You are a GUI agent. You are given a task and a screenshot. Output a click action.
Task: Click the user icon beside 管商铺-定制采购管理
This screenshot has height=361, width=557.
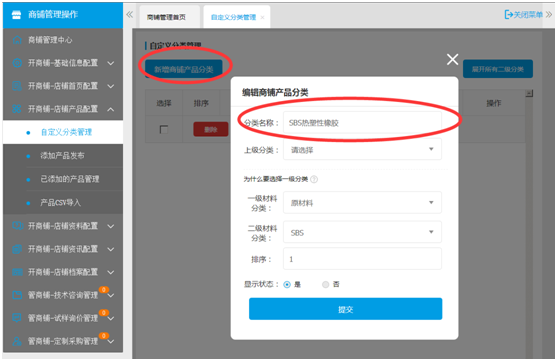pos(17,341)
